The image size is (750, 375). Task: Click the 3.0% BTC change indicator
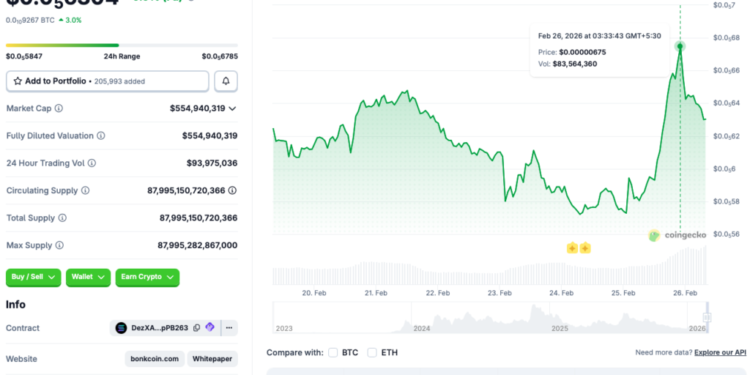[x=70, y=20]
